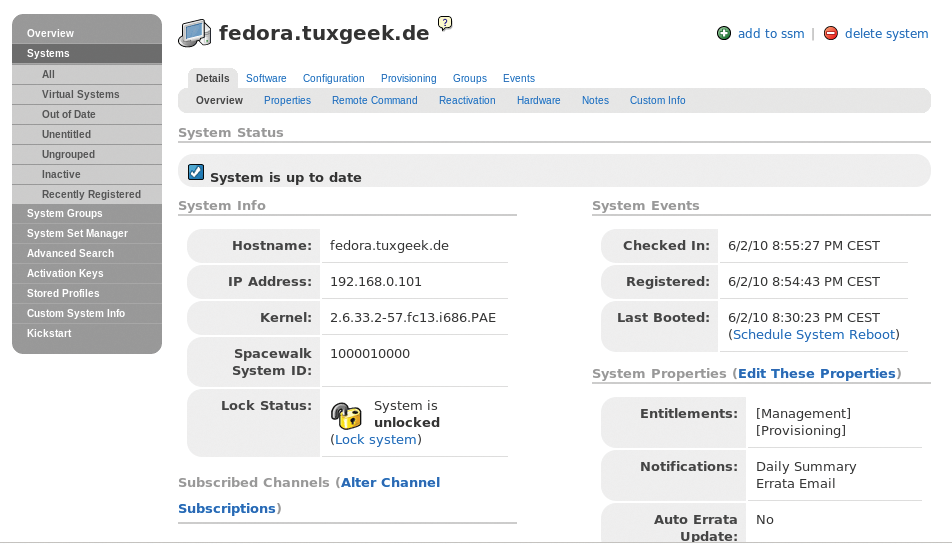Viewport: 952px width, 544px height.
Task: Click the computer system icon beside hostname
Action: point(195,33)
